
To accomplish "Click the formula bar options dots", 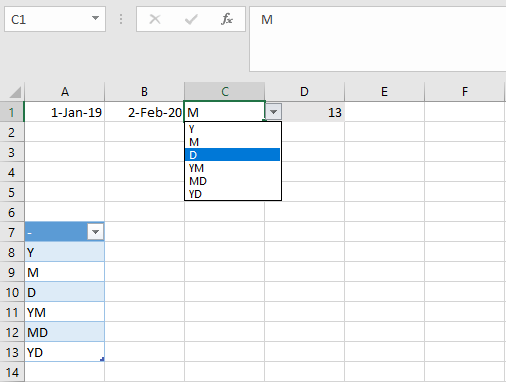I will click(x=121, y=19).
